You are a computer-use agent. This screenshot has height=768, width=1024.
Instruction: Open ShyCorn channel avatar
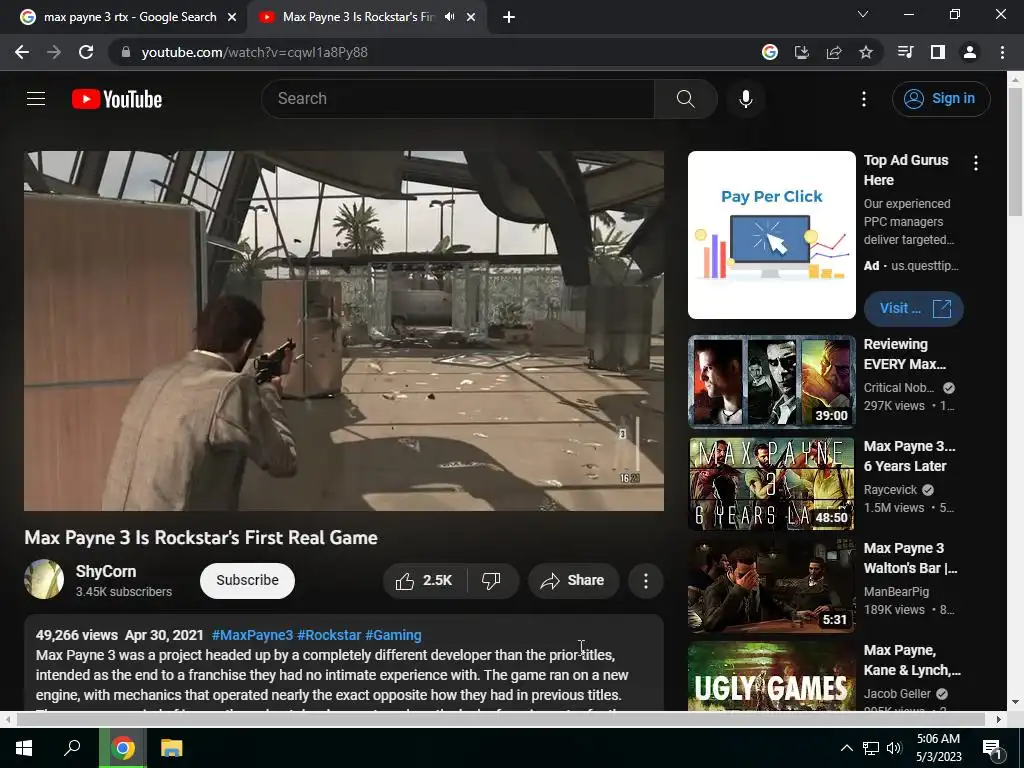[x=44, y=579]
